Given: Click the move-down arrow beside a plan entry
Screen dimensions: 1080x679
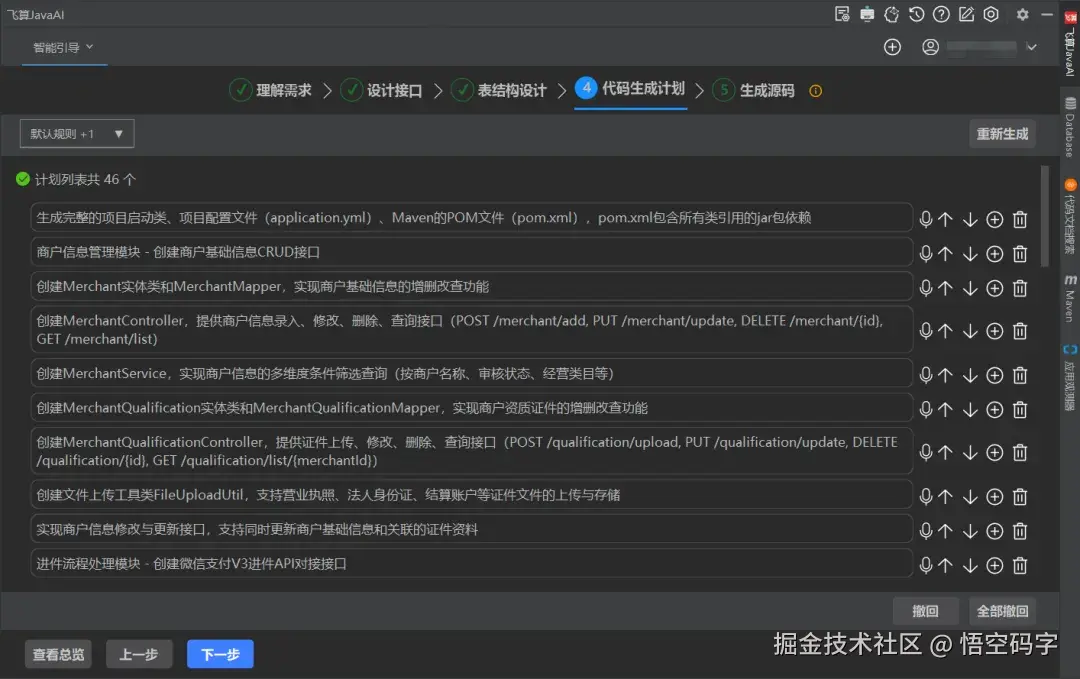Looking at the screenshot, I should point(971,217).
